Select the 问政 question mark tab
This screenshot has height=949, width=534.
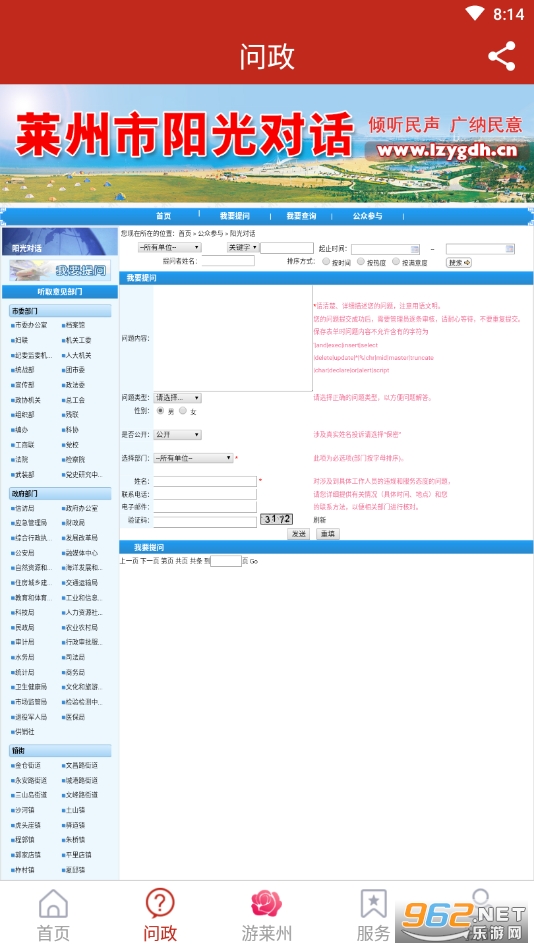tap(160, 904)
